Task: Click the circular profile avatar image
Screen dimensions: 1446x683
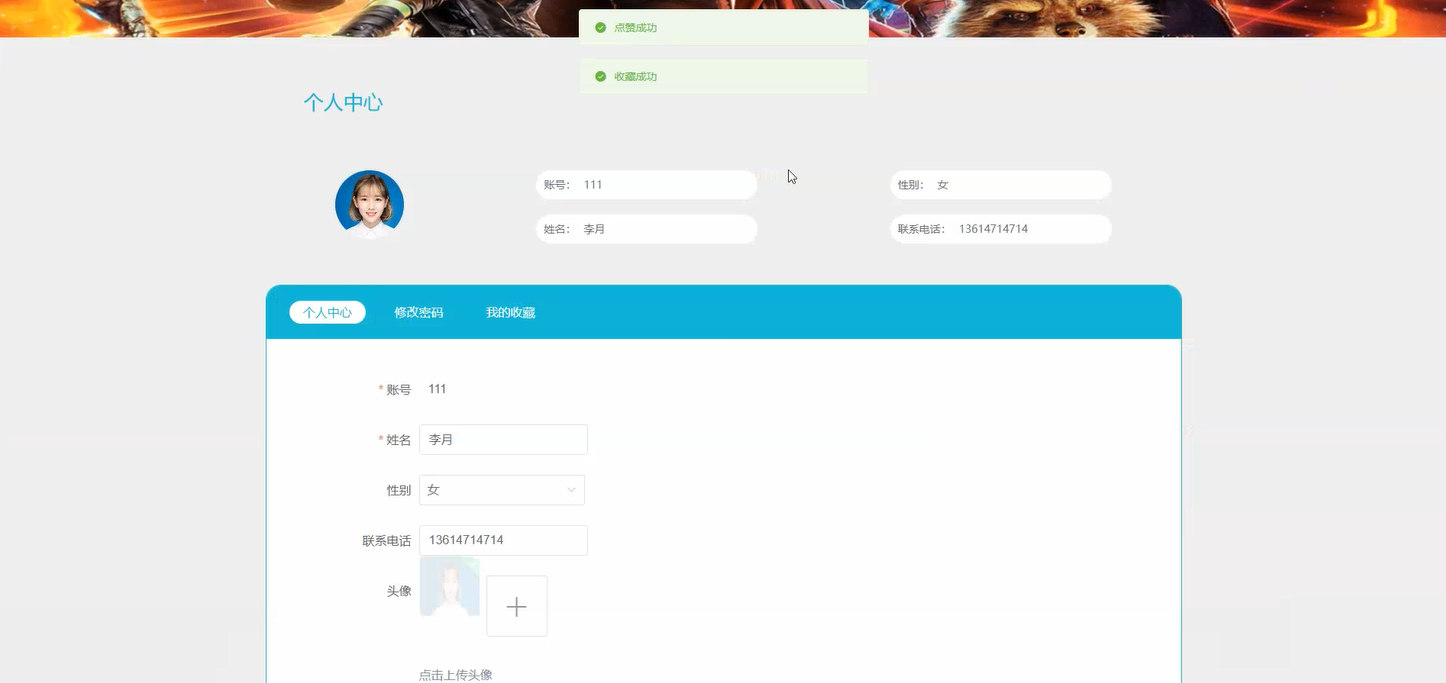Action: tap(369, 202)
